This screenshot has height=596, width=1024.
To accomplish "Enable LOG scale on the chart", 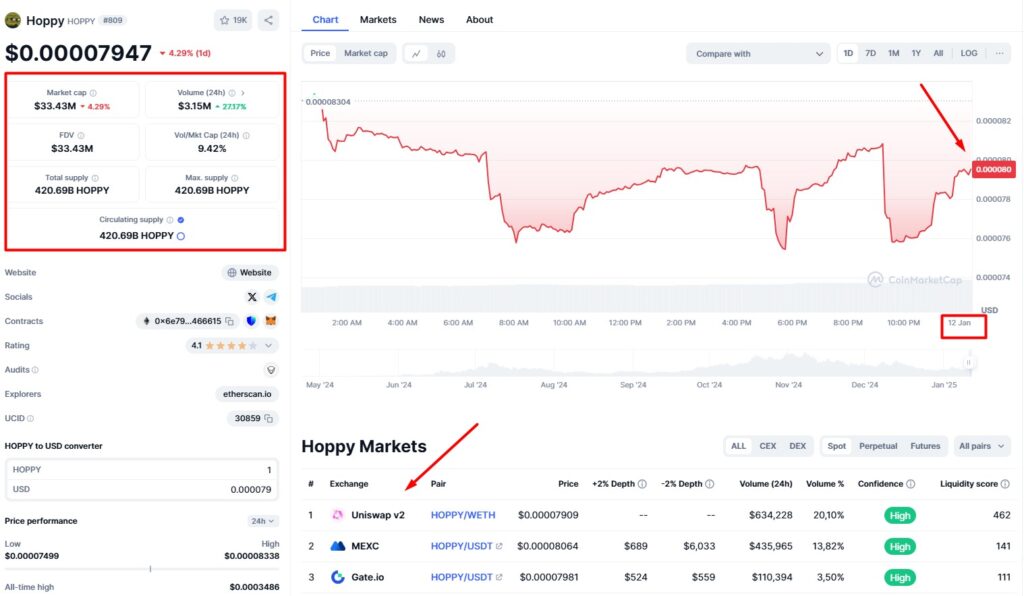I will coord(969,53).
